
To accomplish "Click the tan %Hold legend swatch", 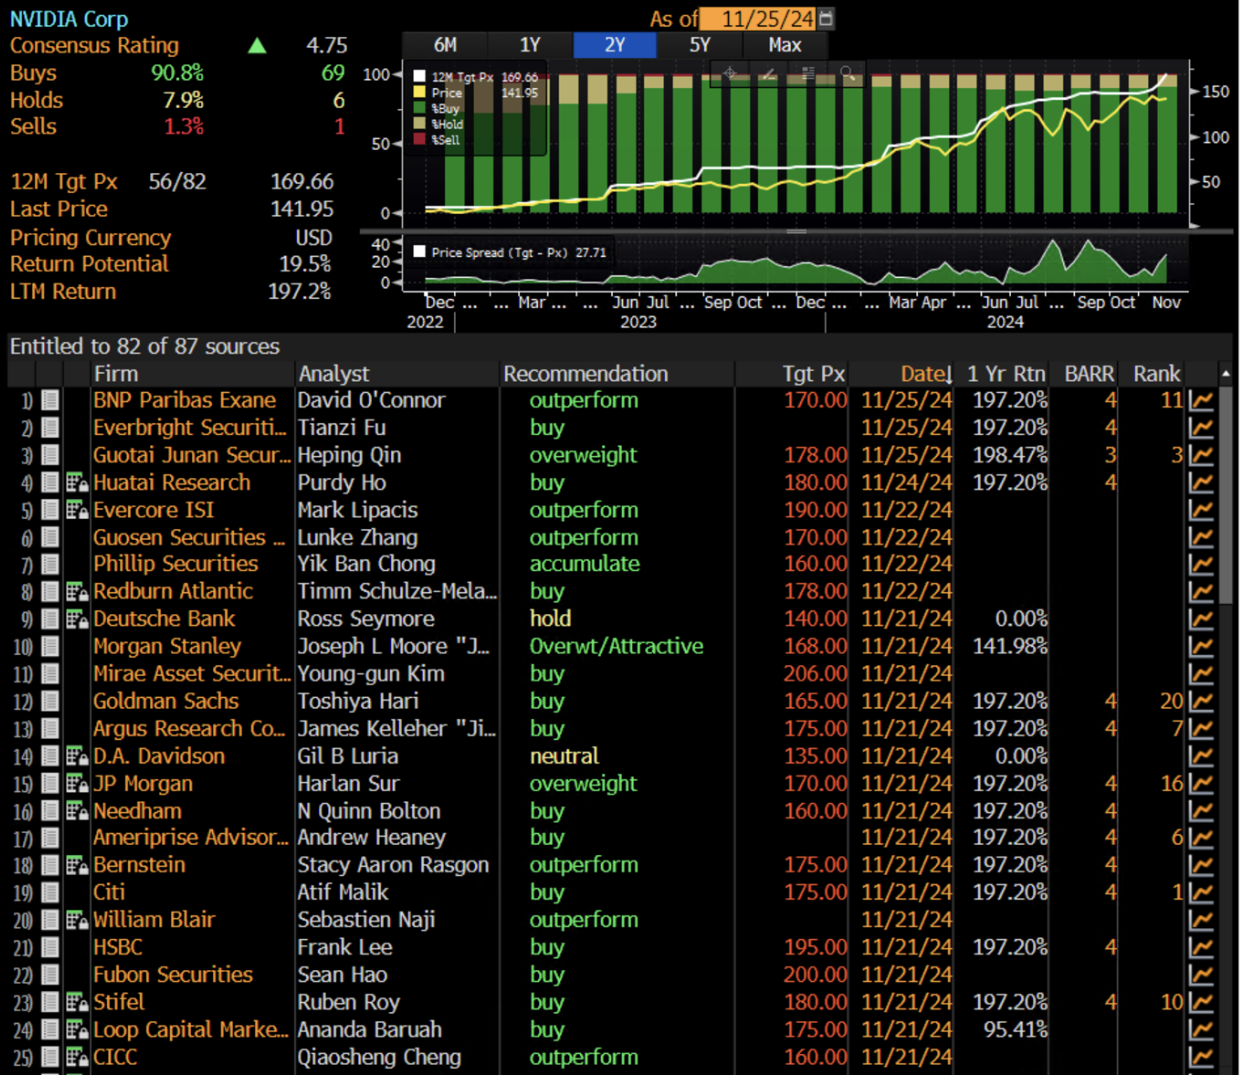I will tap(420, 124).
